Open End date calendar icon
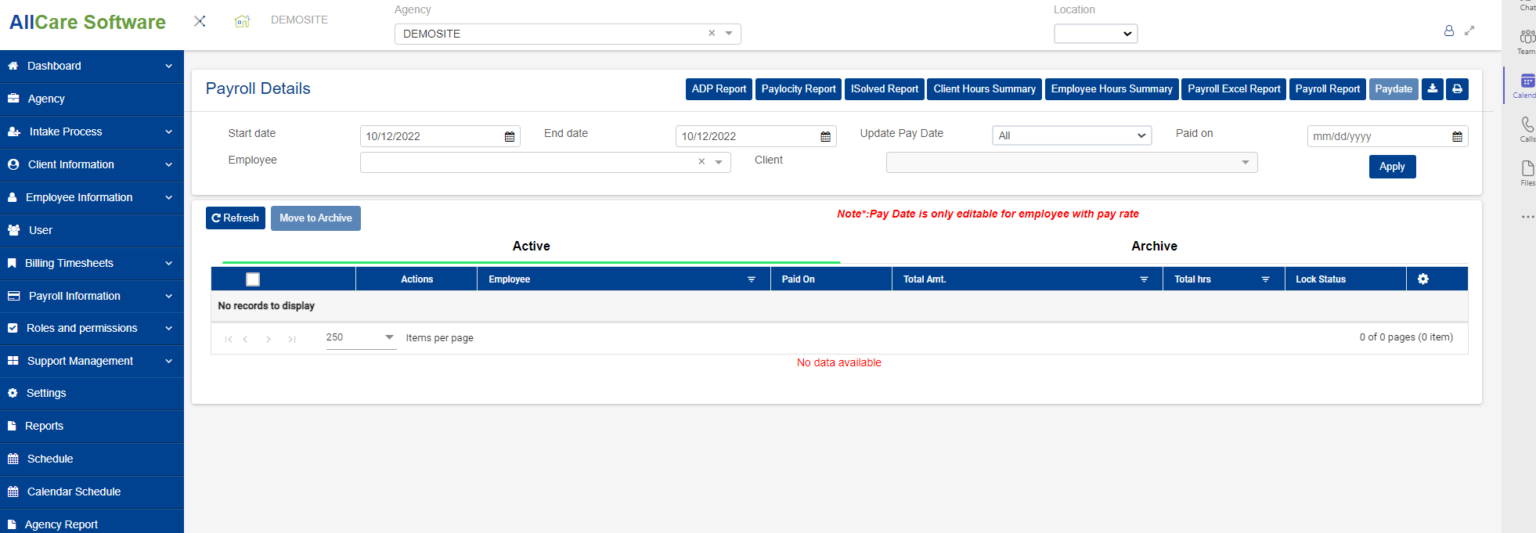The height and width of the screenshot is (533, 1536). click(825, 136)
